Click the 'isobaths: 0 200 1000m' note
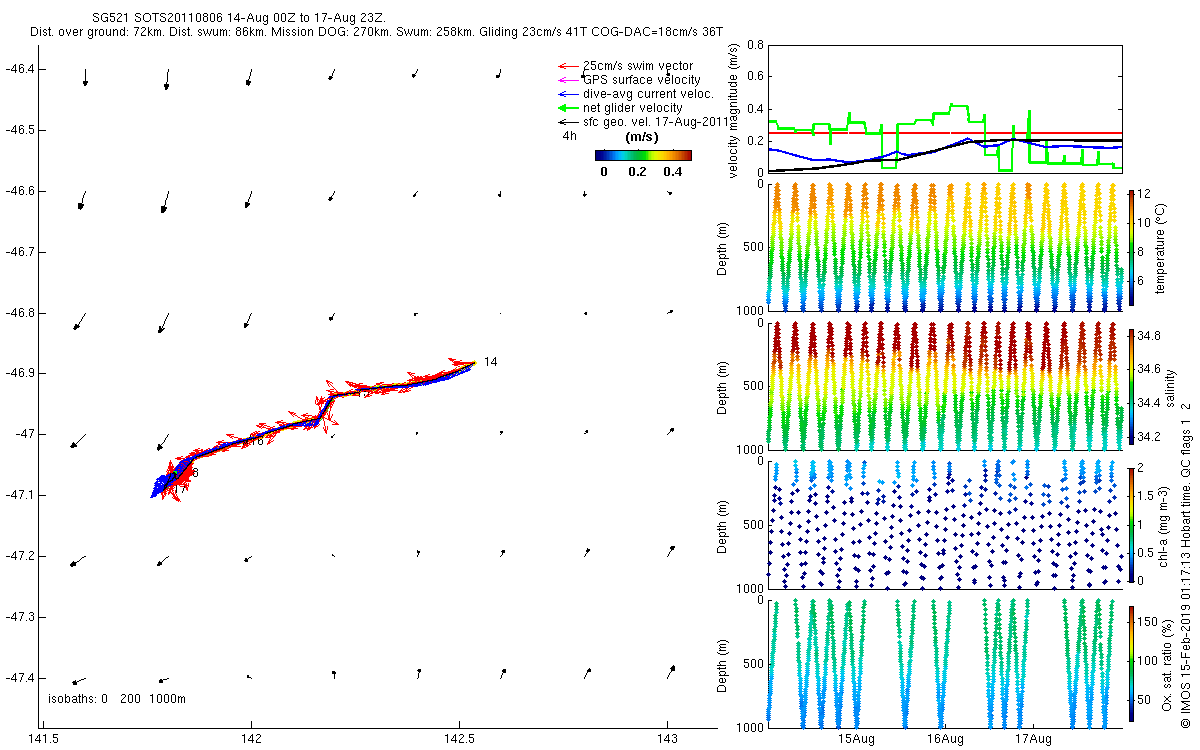Viewport: 1200px width, 750px height. [117, 699]
